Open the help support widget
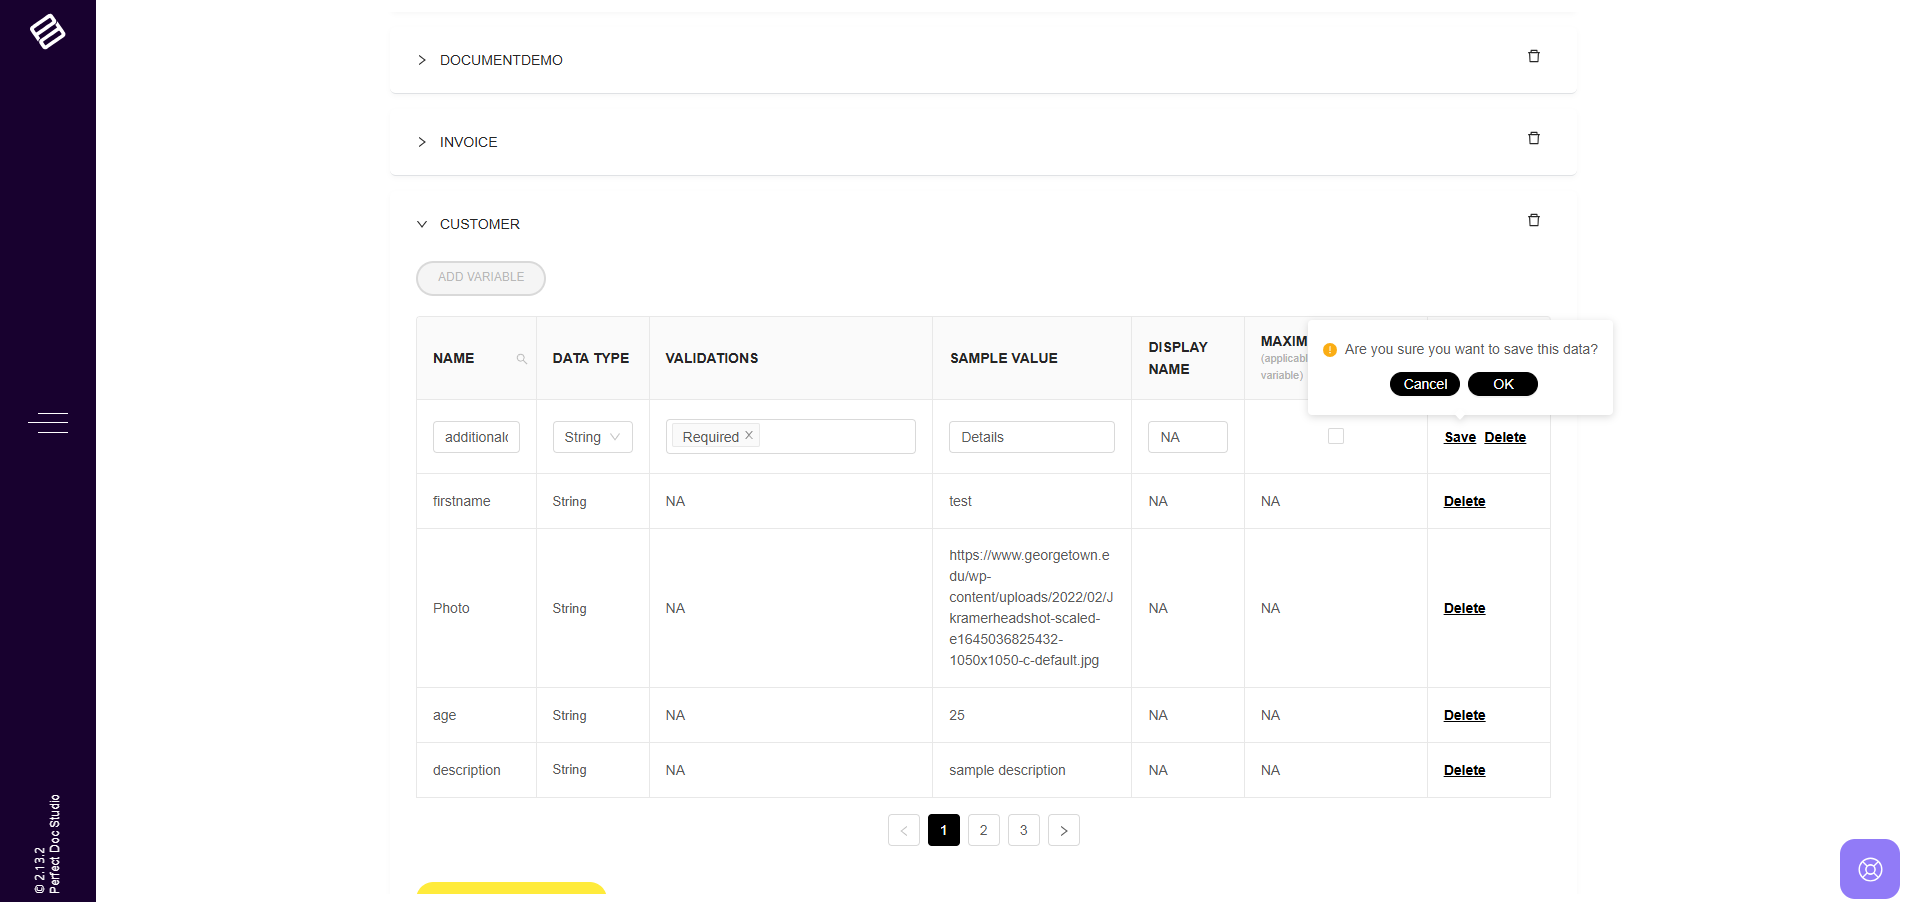Screen dimensions: 1919x902 click(x=1869, y=868)
